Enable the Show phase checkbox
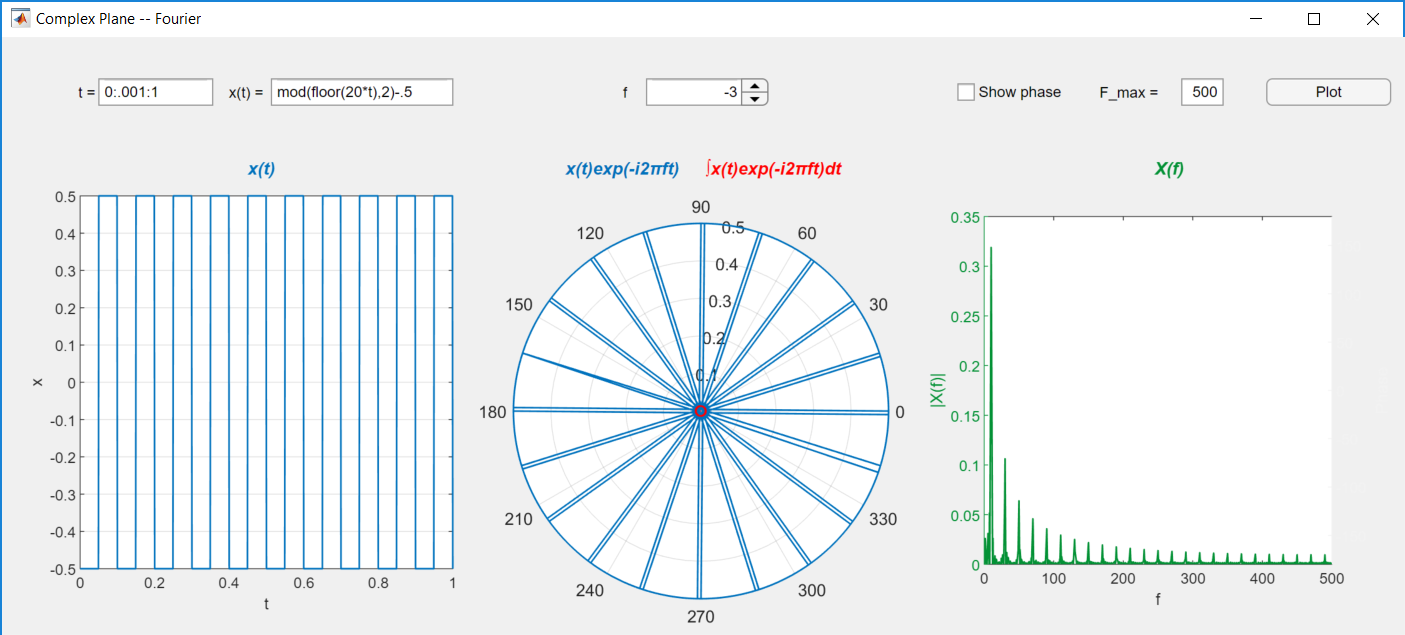Viewport: 1405px width, 635px height. pyautogui.click(x=966, y=92)
